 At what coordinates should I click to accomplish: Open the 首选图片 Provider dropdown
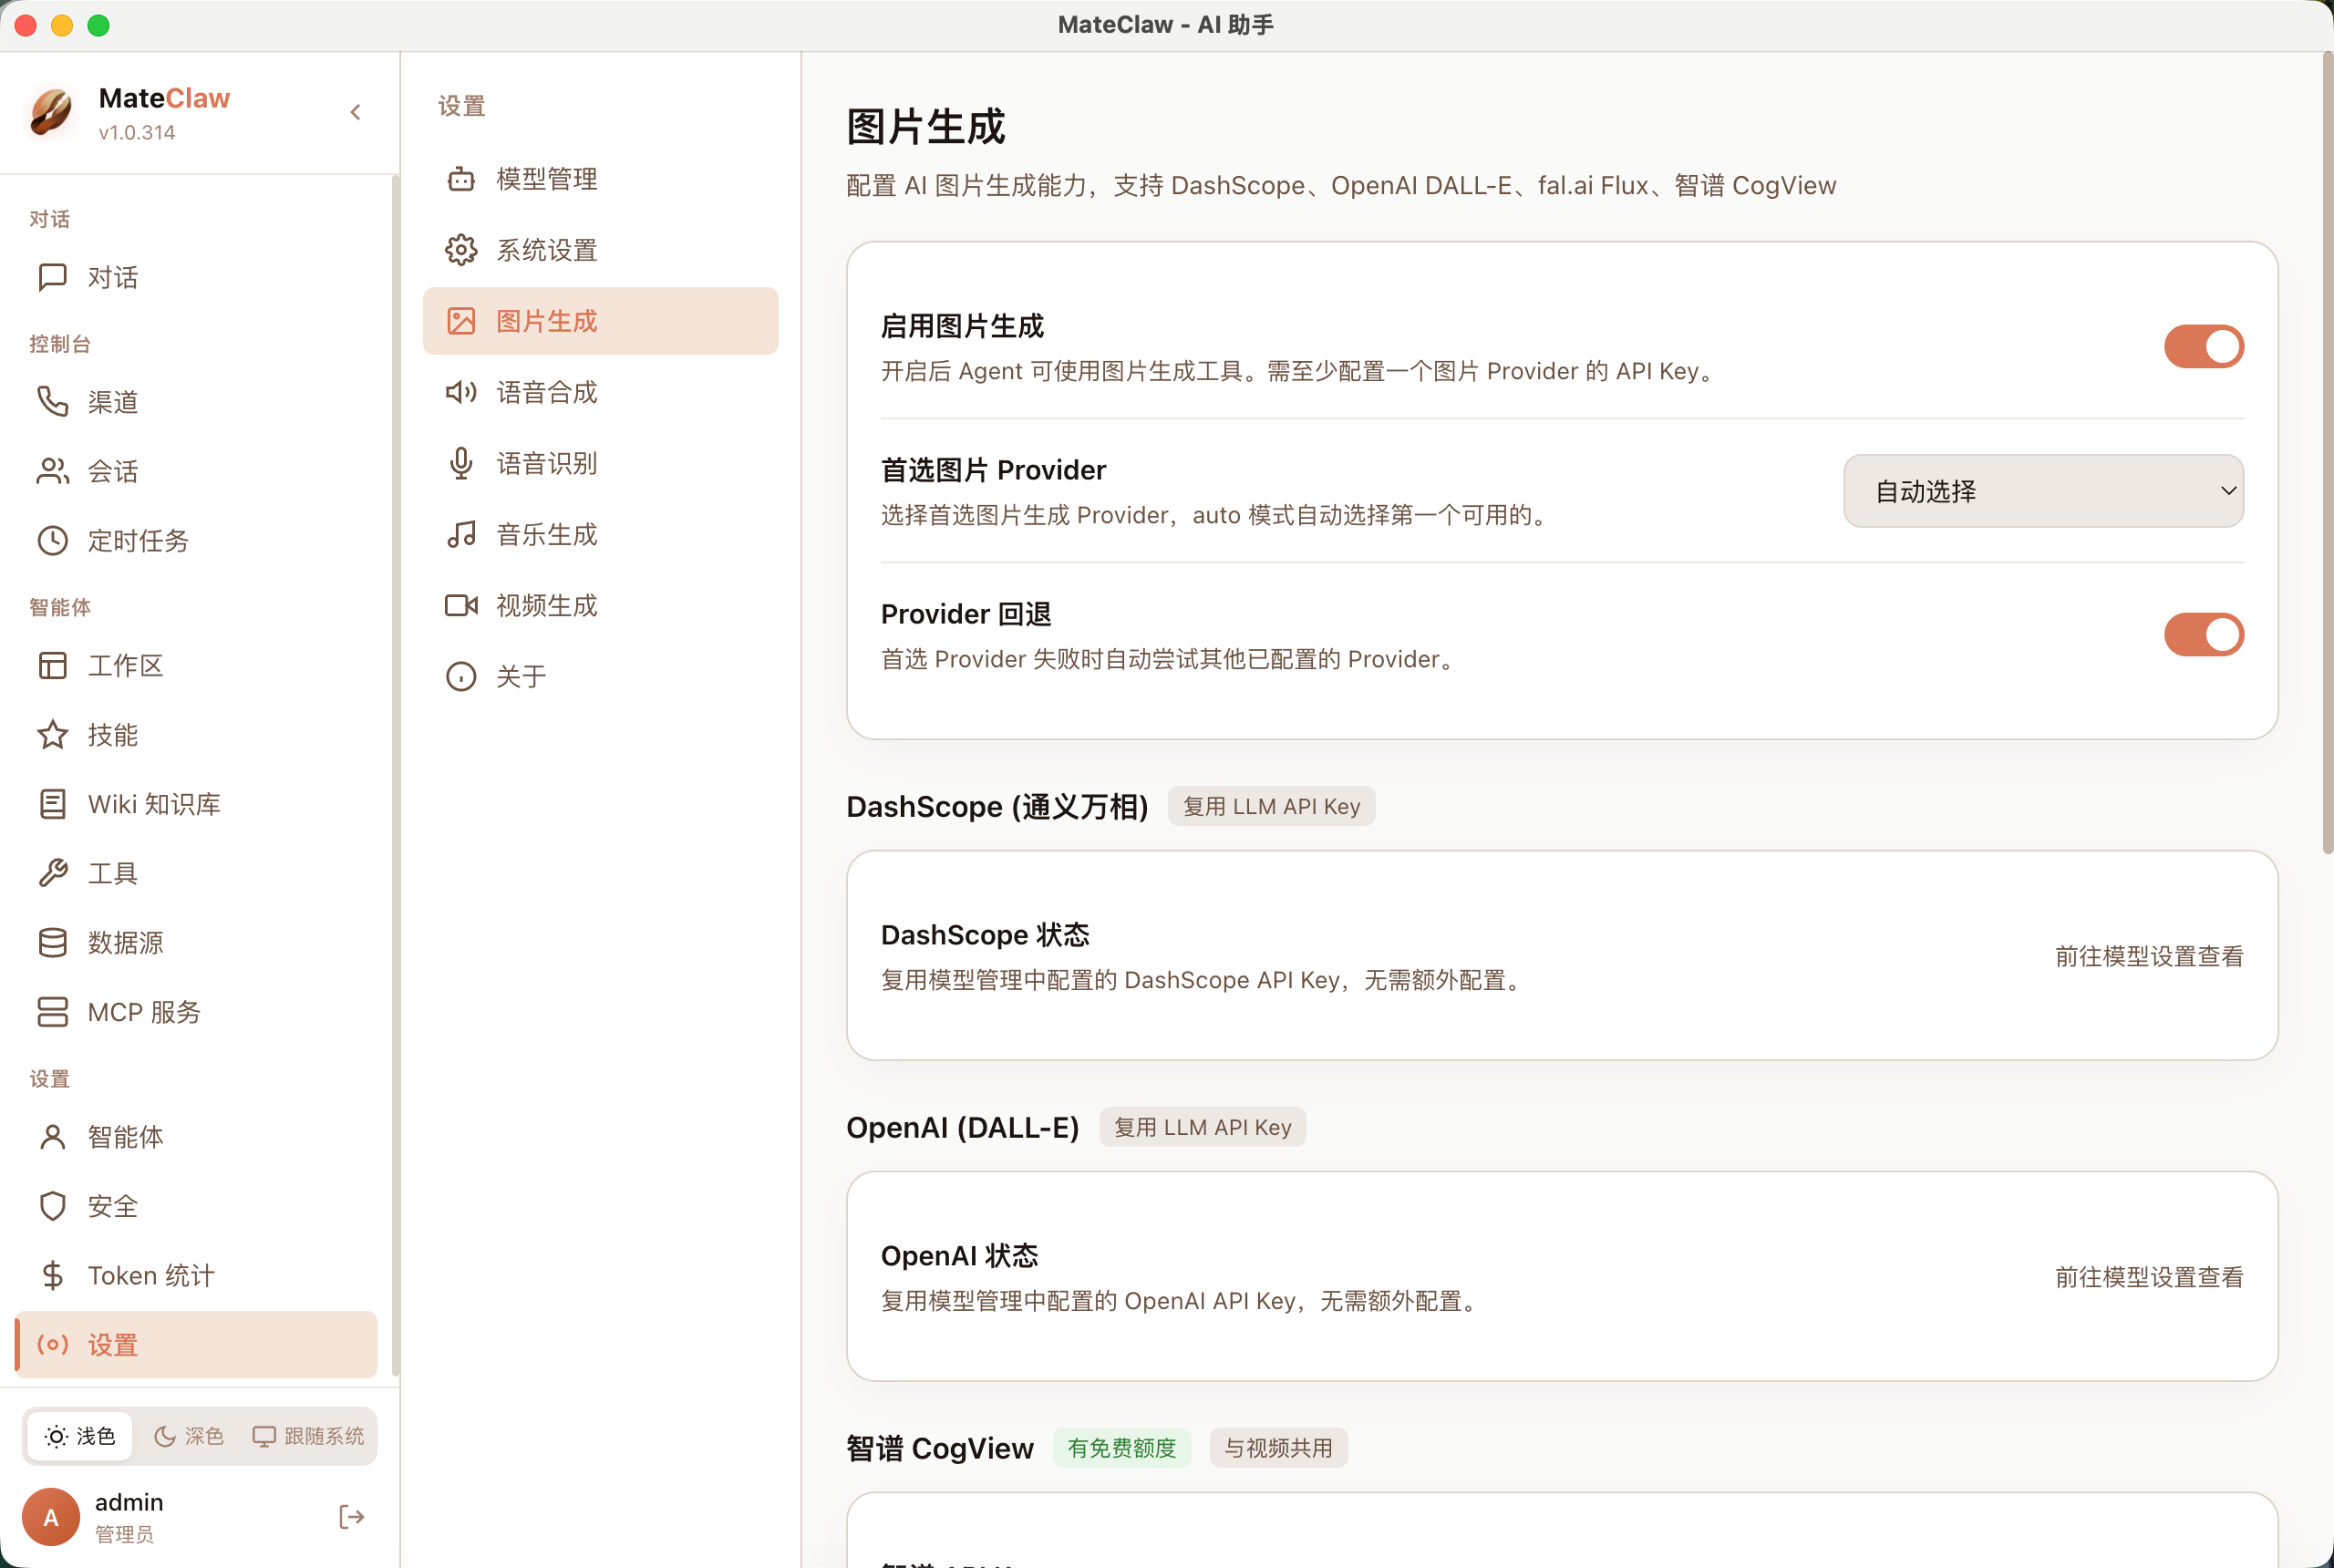(2042, 490)
